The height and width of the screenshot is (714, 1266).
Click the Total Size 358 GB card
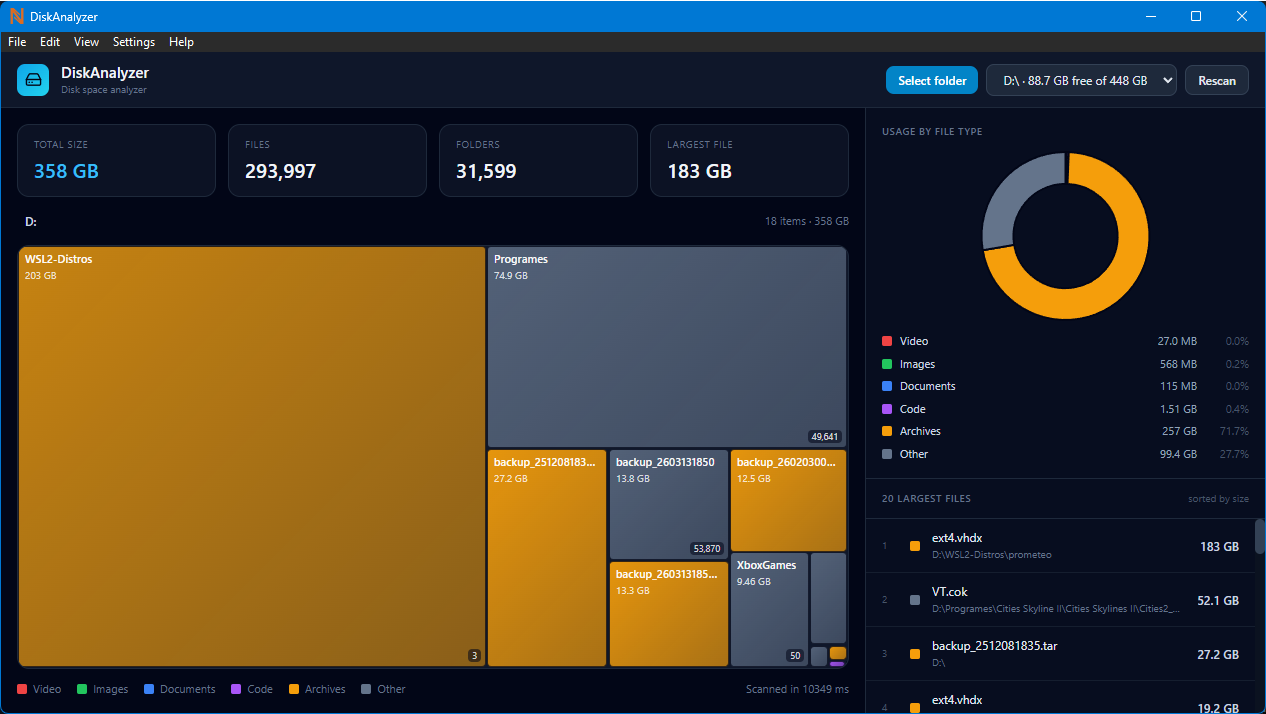(116, 160)
